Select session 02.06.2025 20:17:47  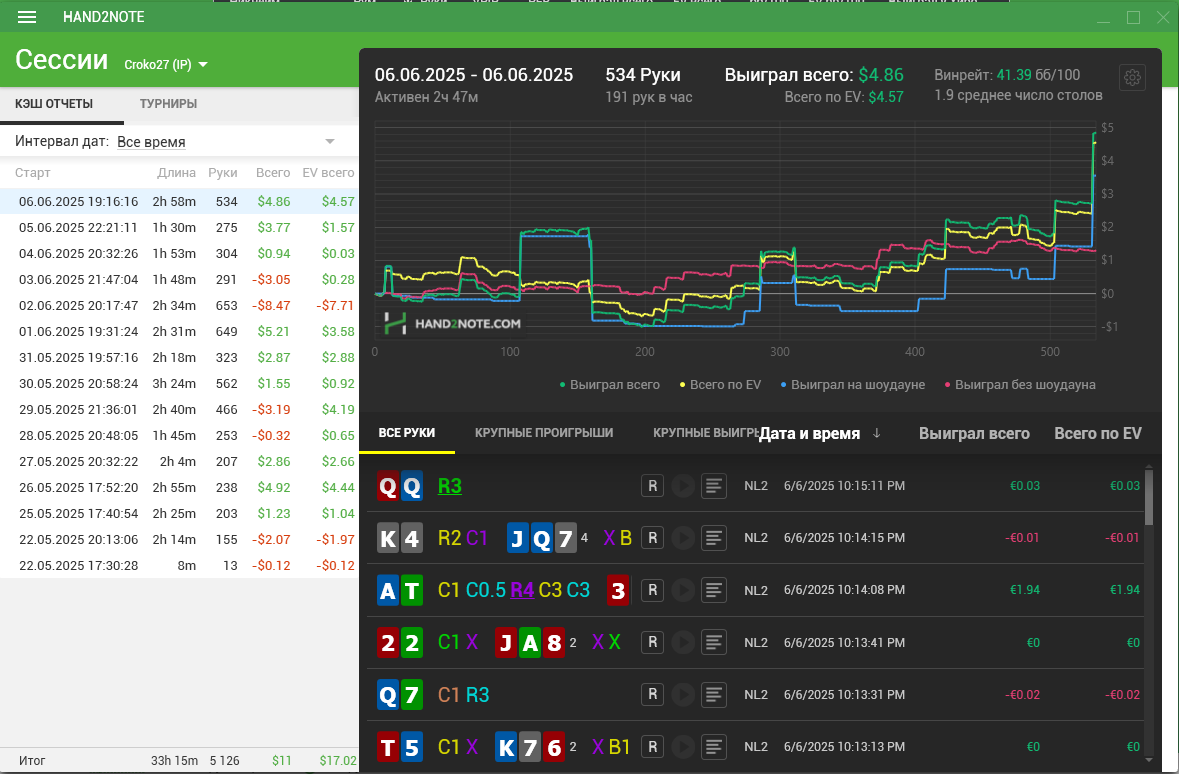[x=179, y=305]
